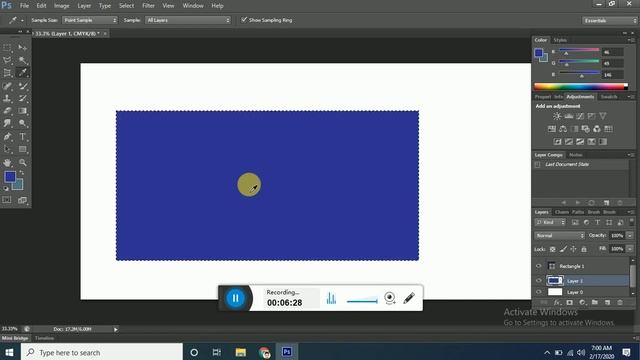Add layer style fx button

tap(558, 302)
